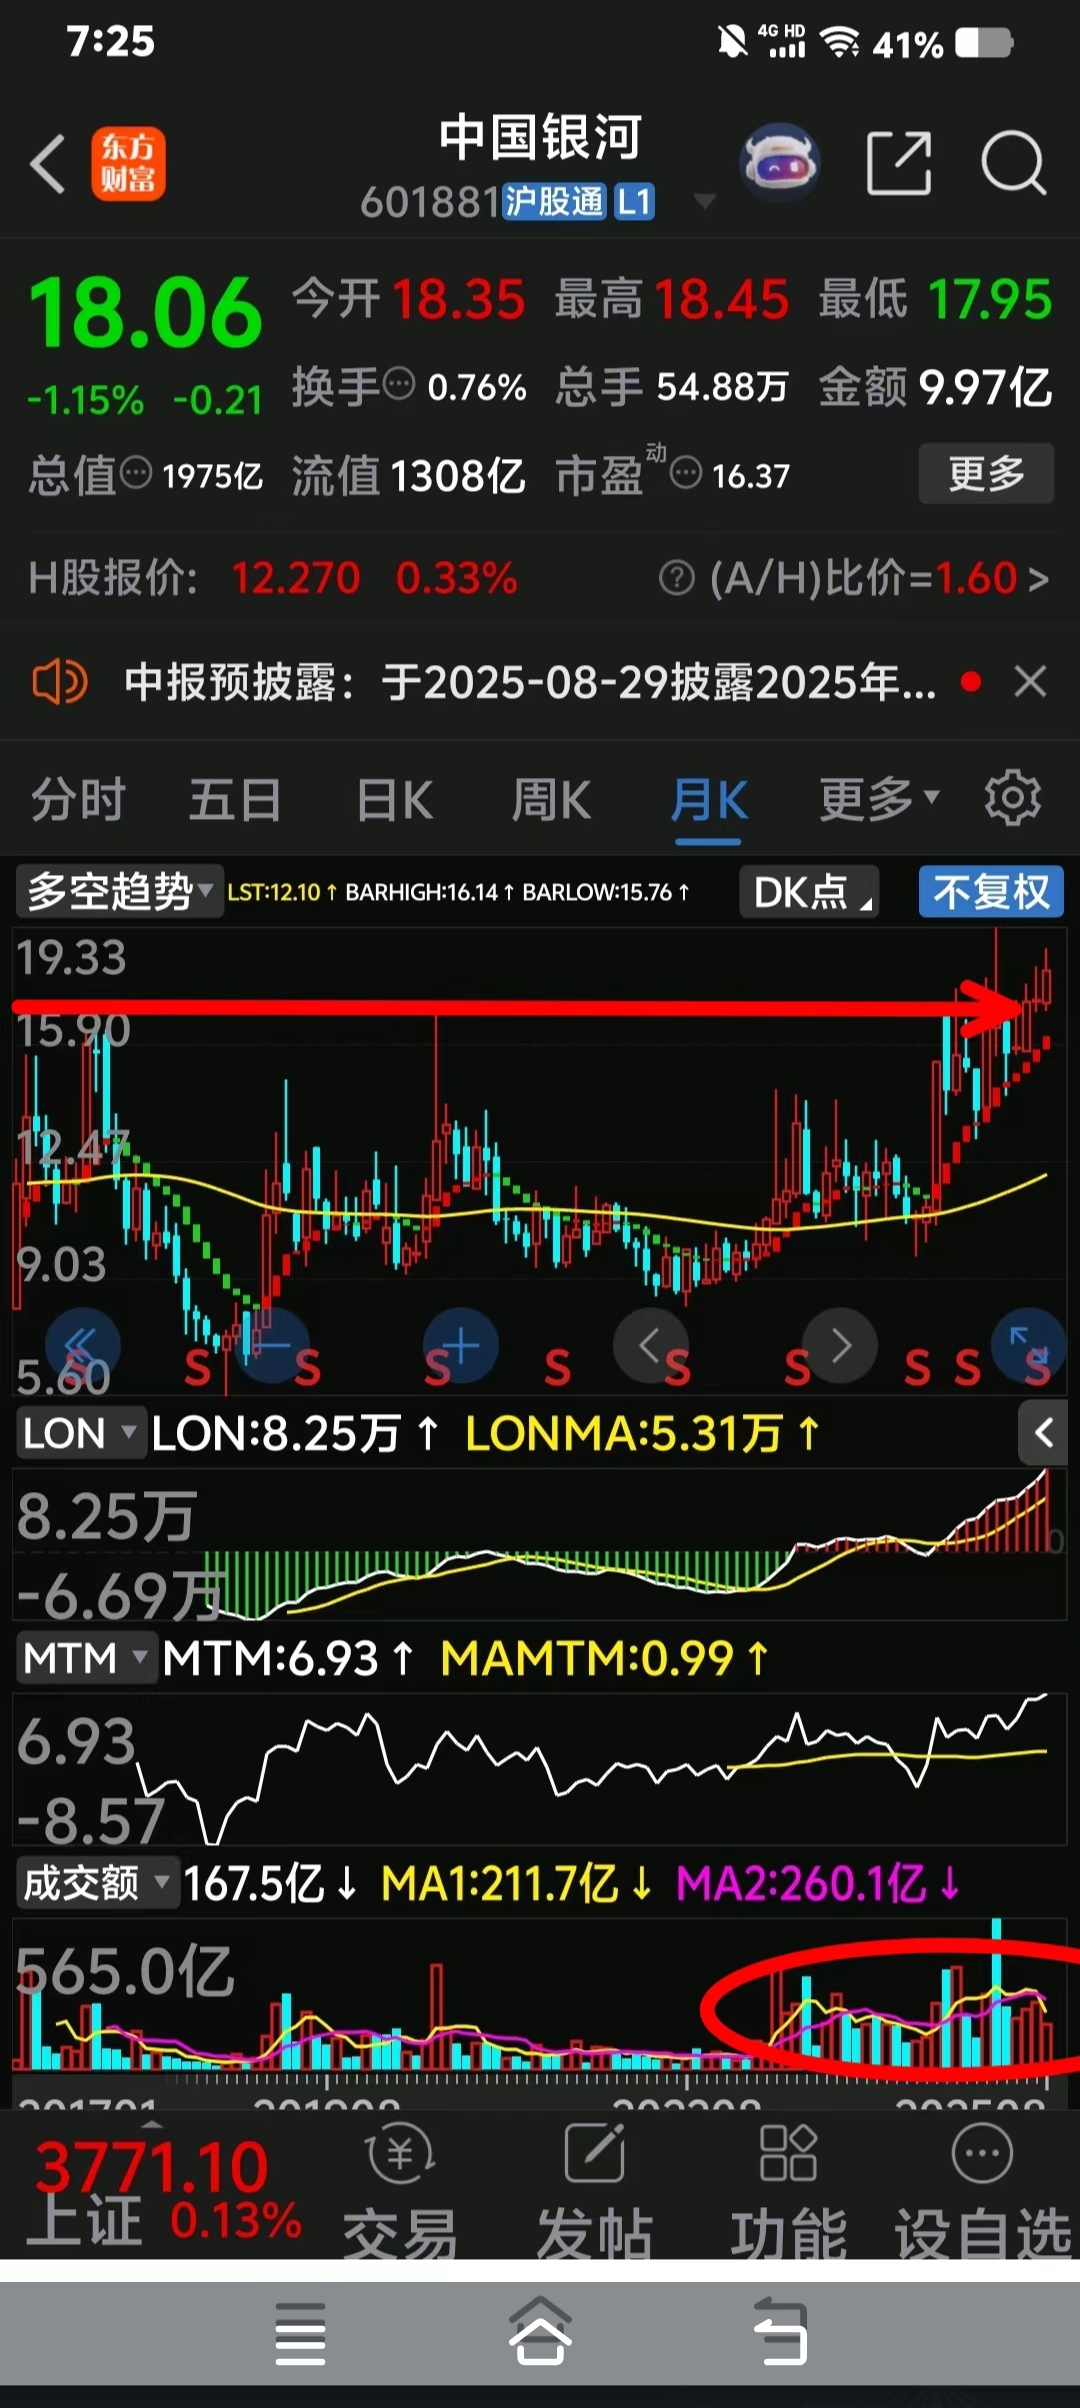Screen dimensions: 1080x2408
Task: Select the 月K tab
Action: point(709,800)
